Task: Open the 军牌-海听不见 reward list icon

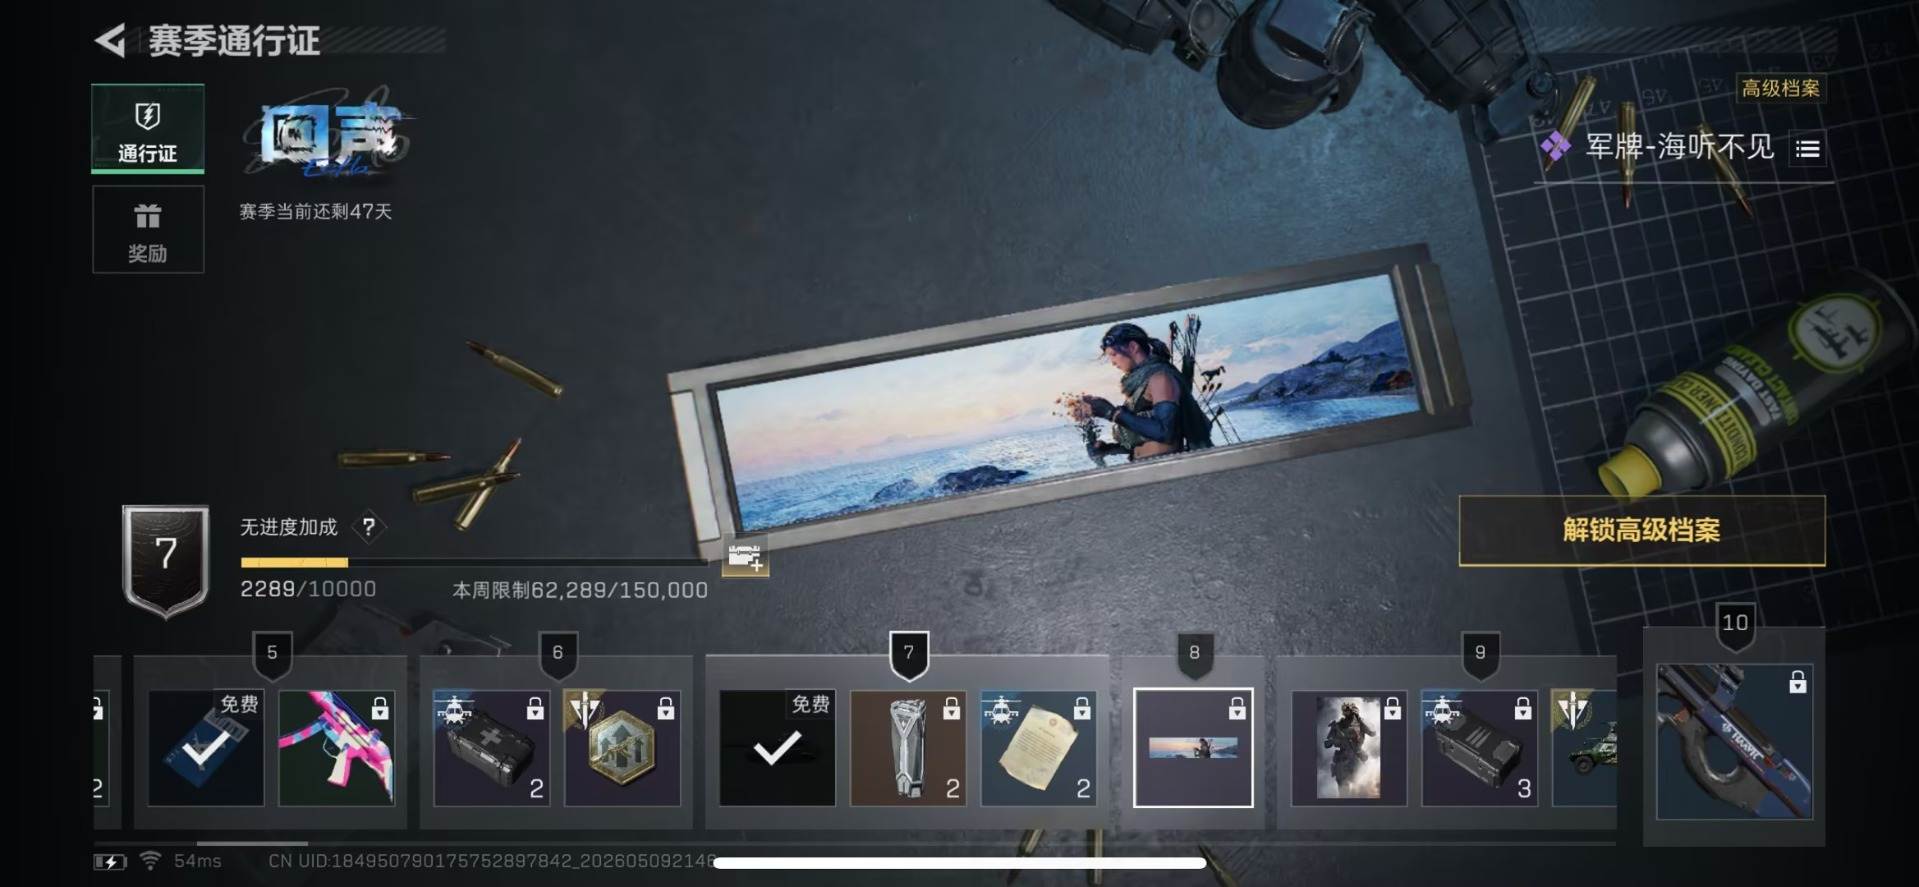Action: pyautogui.click(x=1807, y=149)
